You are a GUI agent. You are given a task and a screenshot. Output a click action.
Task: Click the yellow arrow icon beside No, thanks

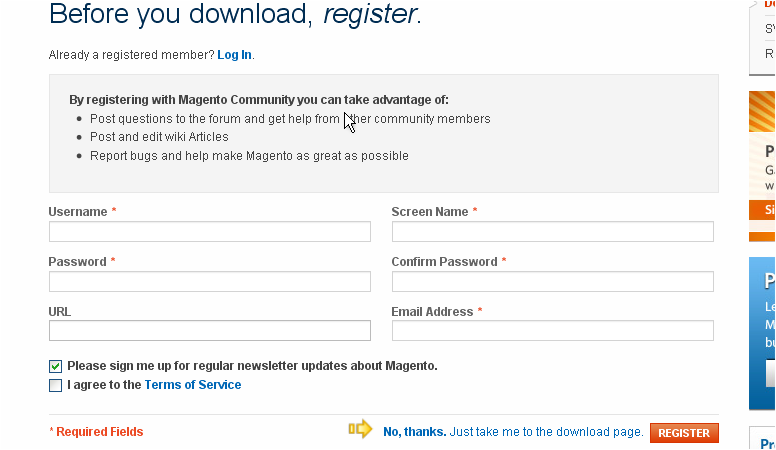[x=360, y=429]
